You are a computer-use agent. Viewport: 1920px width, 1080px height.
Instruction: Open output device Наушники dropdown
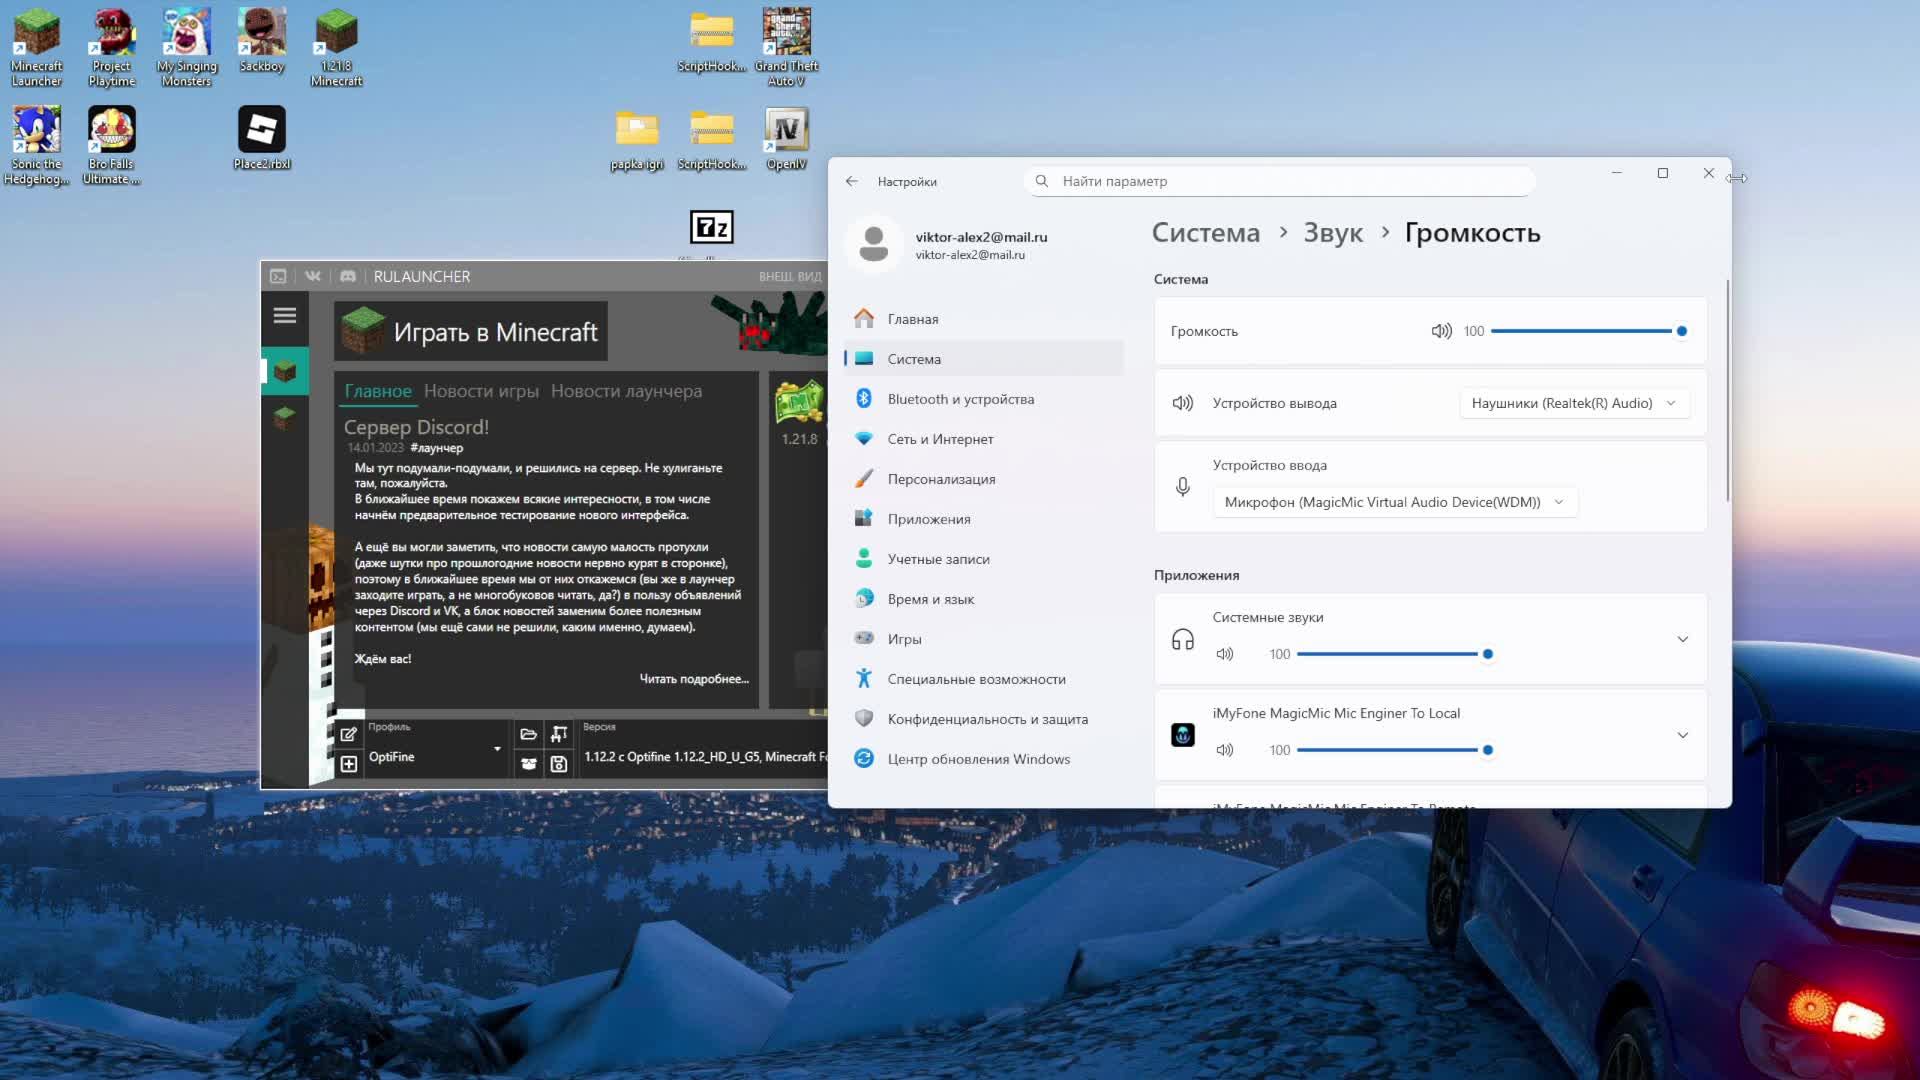[1574, 403]
